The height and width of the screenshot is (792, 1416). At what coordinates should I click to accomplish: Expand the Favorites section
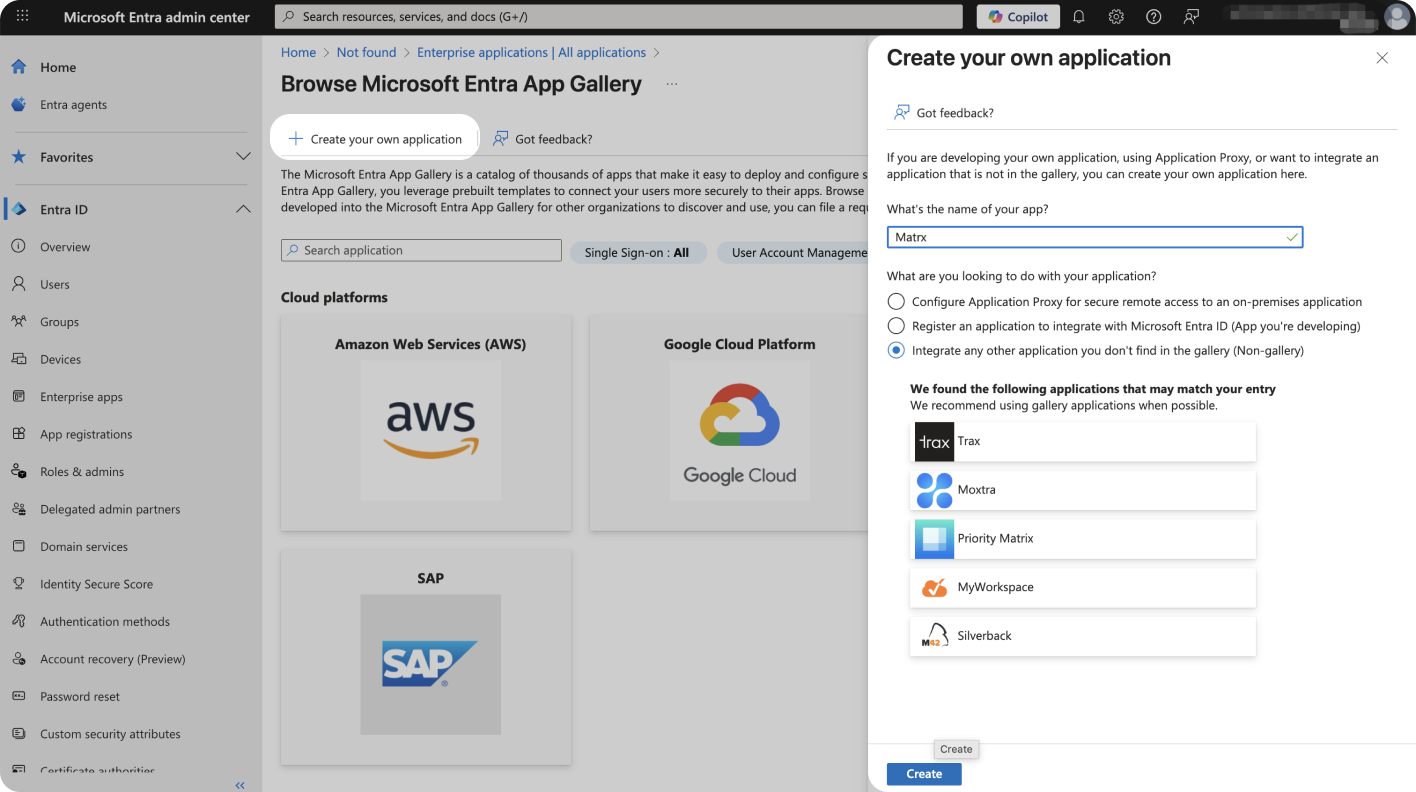pyautogui.click(x=242, y=157)
